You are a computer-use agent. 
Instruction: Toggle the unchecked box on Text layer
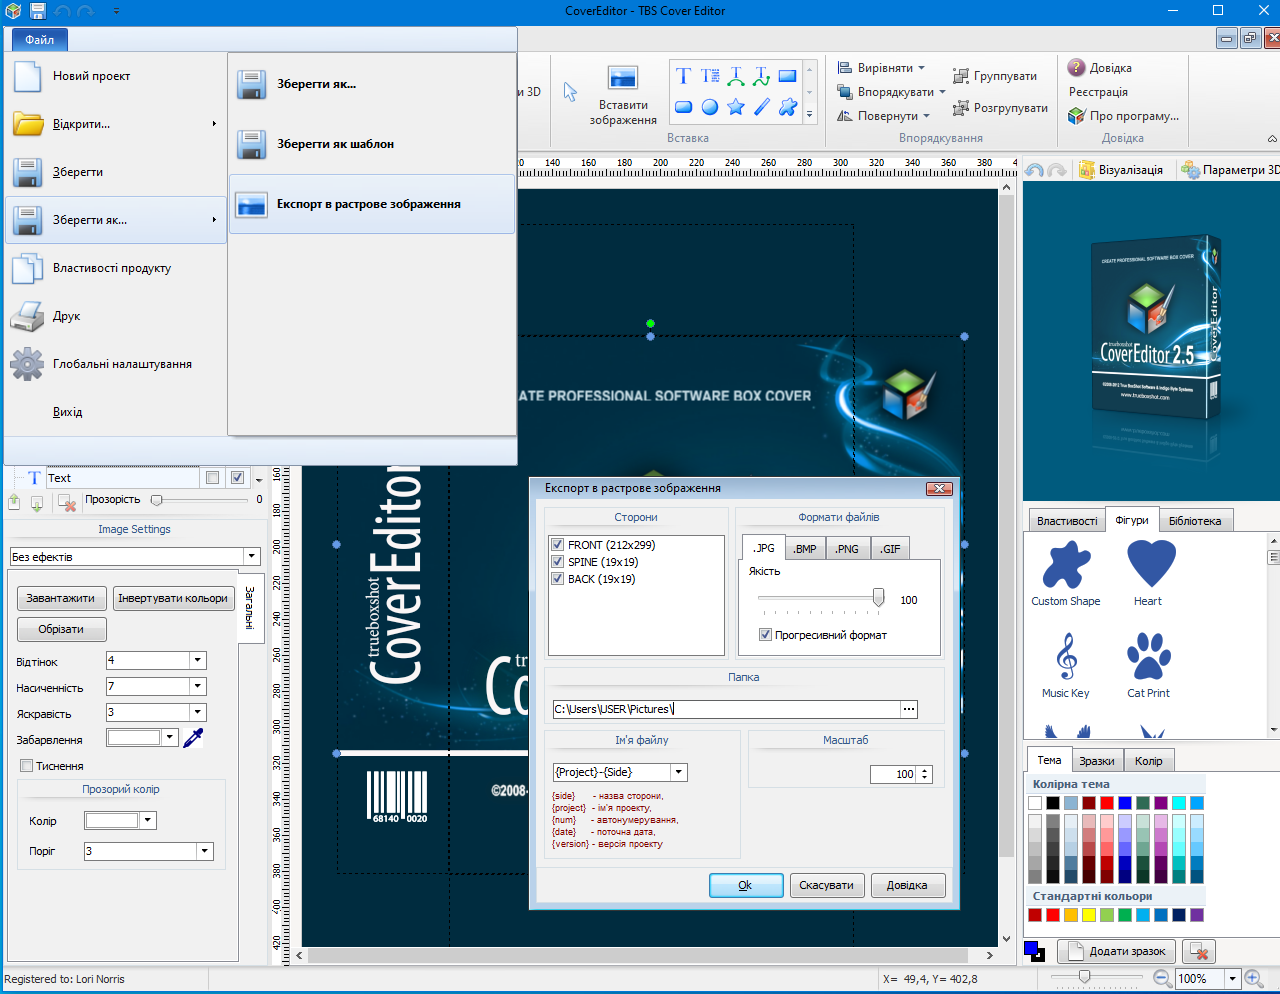pos(212,478)
